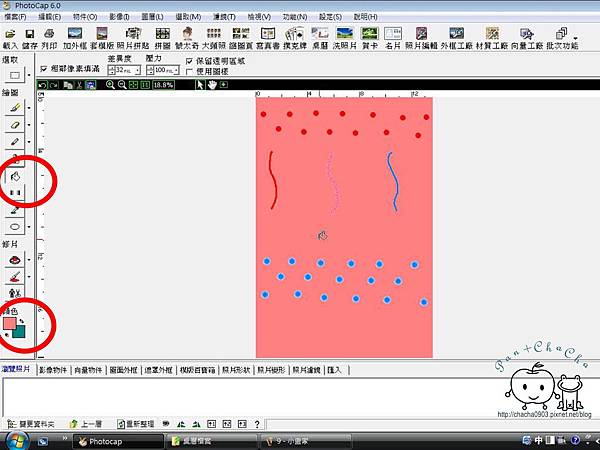Open the 大頭照 (ID Photo) tool
This screenshot has width=600, height=450.
point(214,39)
